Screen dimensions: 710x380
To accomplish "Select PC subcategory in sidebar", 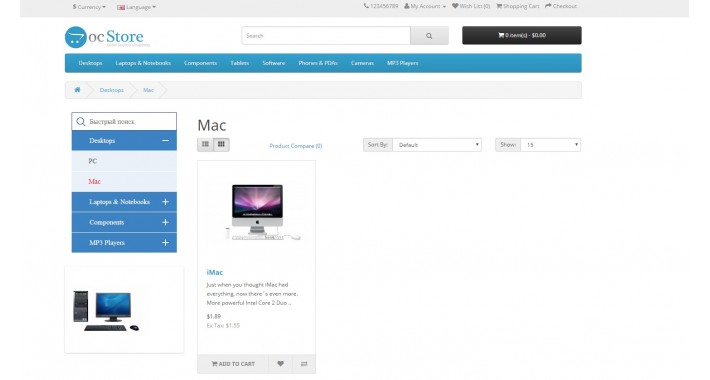I will click(124, 161).
